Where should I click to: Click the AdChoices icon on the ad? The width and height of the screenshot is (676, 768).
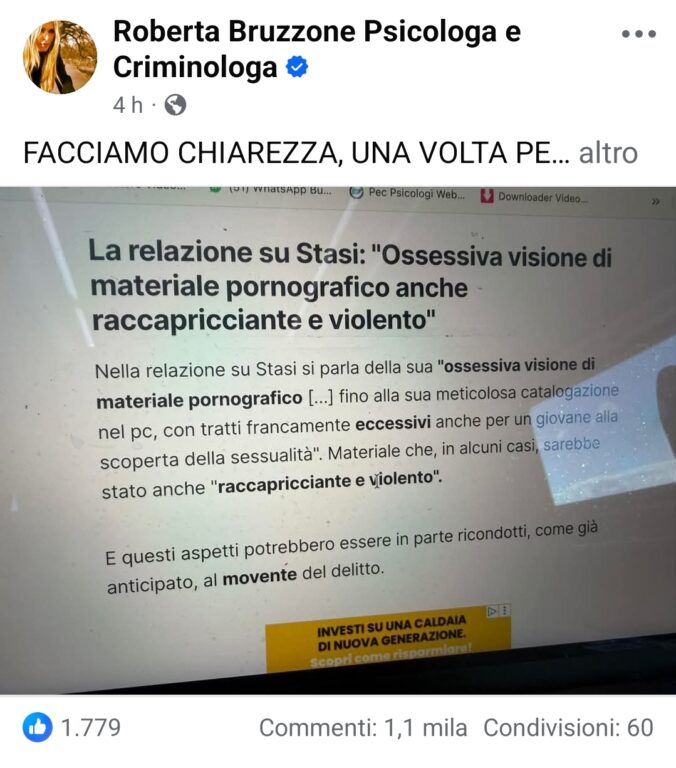pos(498,611)
